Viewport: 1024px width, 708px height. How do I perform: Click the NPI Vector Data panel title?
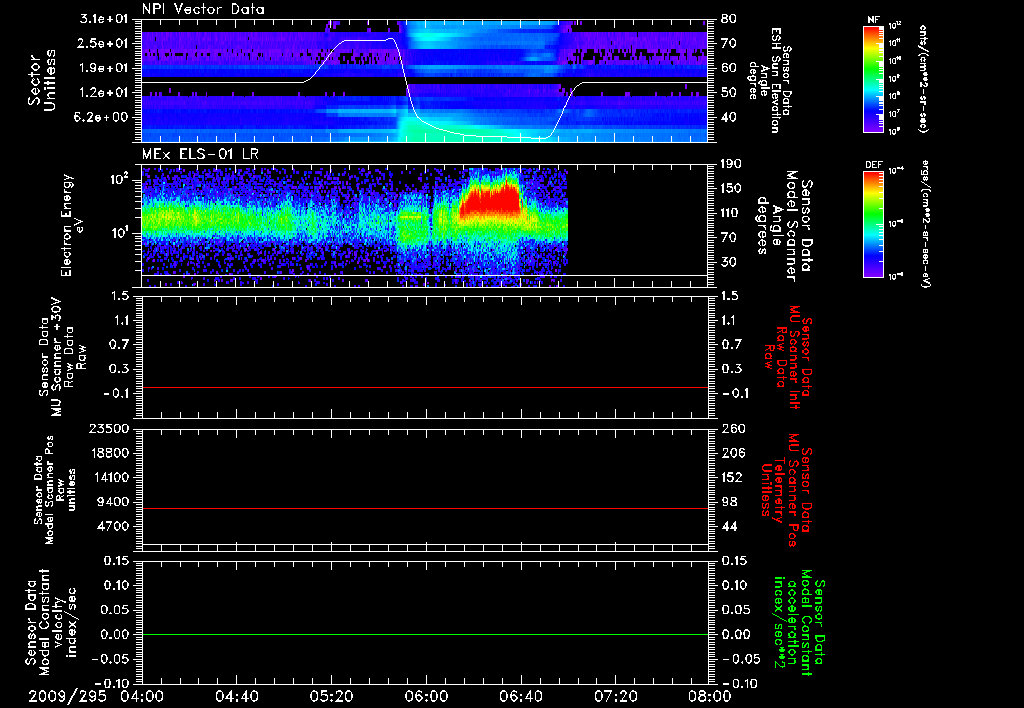(204, 9)
